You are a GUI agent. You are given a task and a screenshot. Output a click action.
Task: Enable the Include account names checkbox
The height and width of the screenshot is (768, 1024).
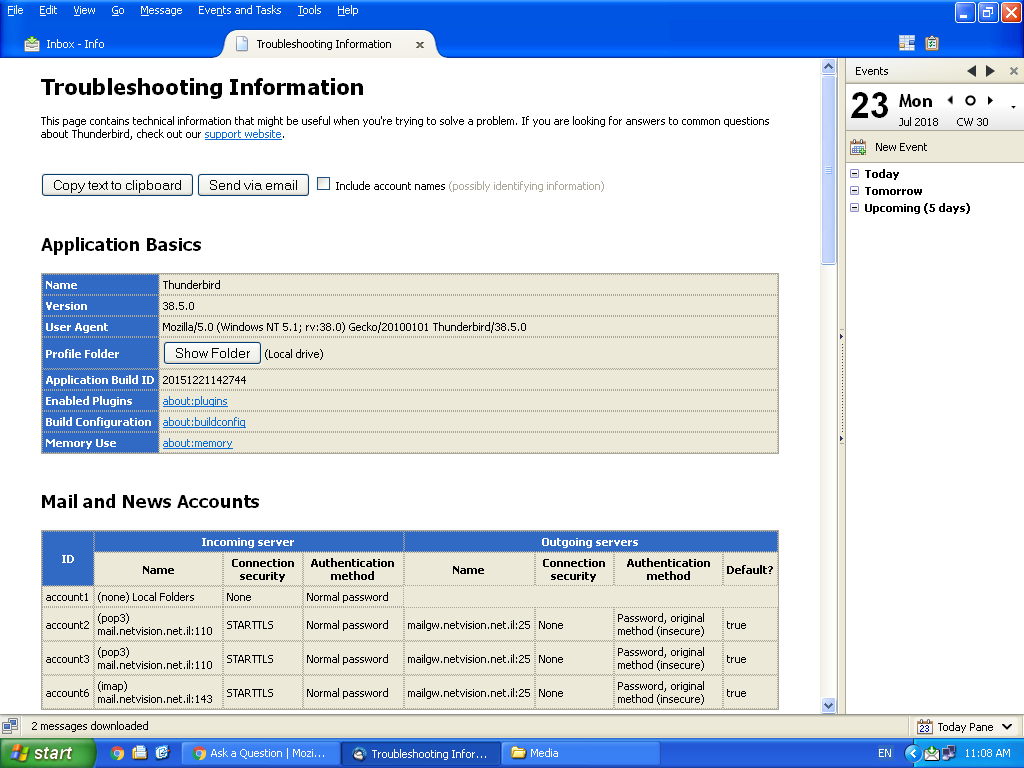pos(323,184)
